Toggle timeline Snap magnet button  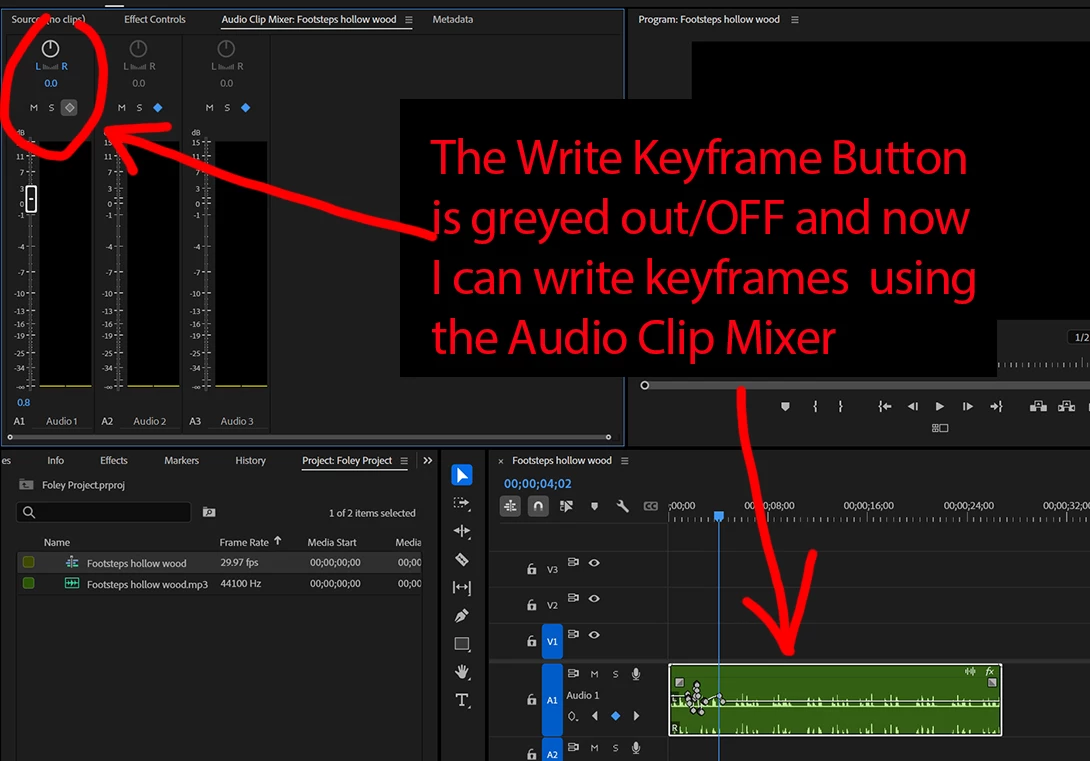[x=538, y=507]
